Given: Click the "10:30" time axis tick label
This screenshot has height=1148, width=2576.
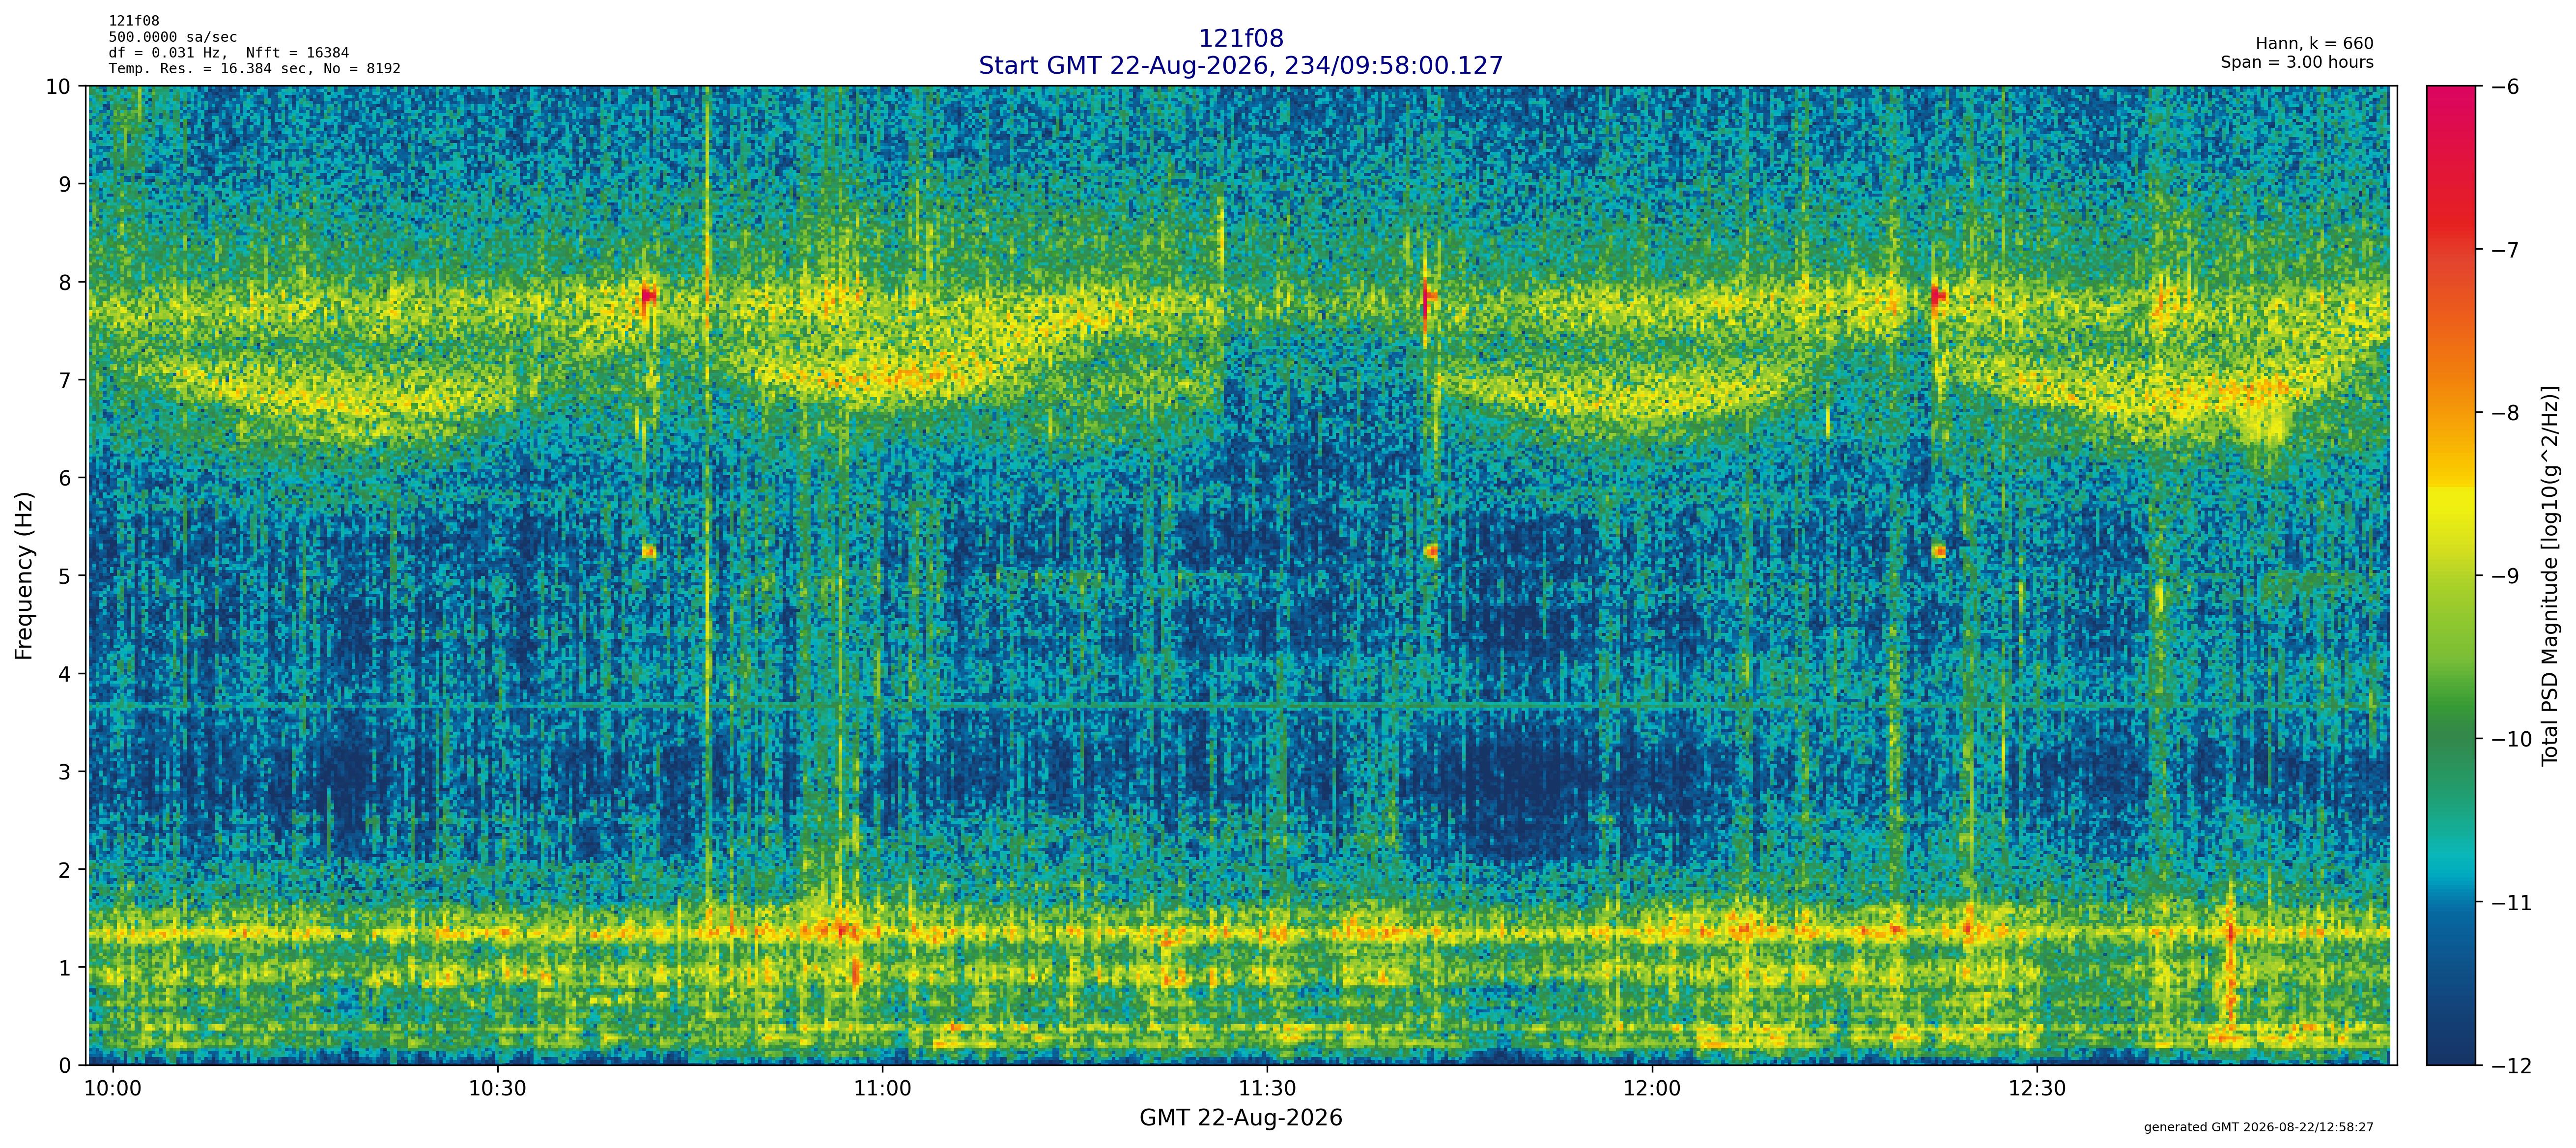Looking at the screenshot, I should coord(497,1089).
